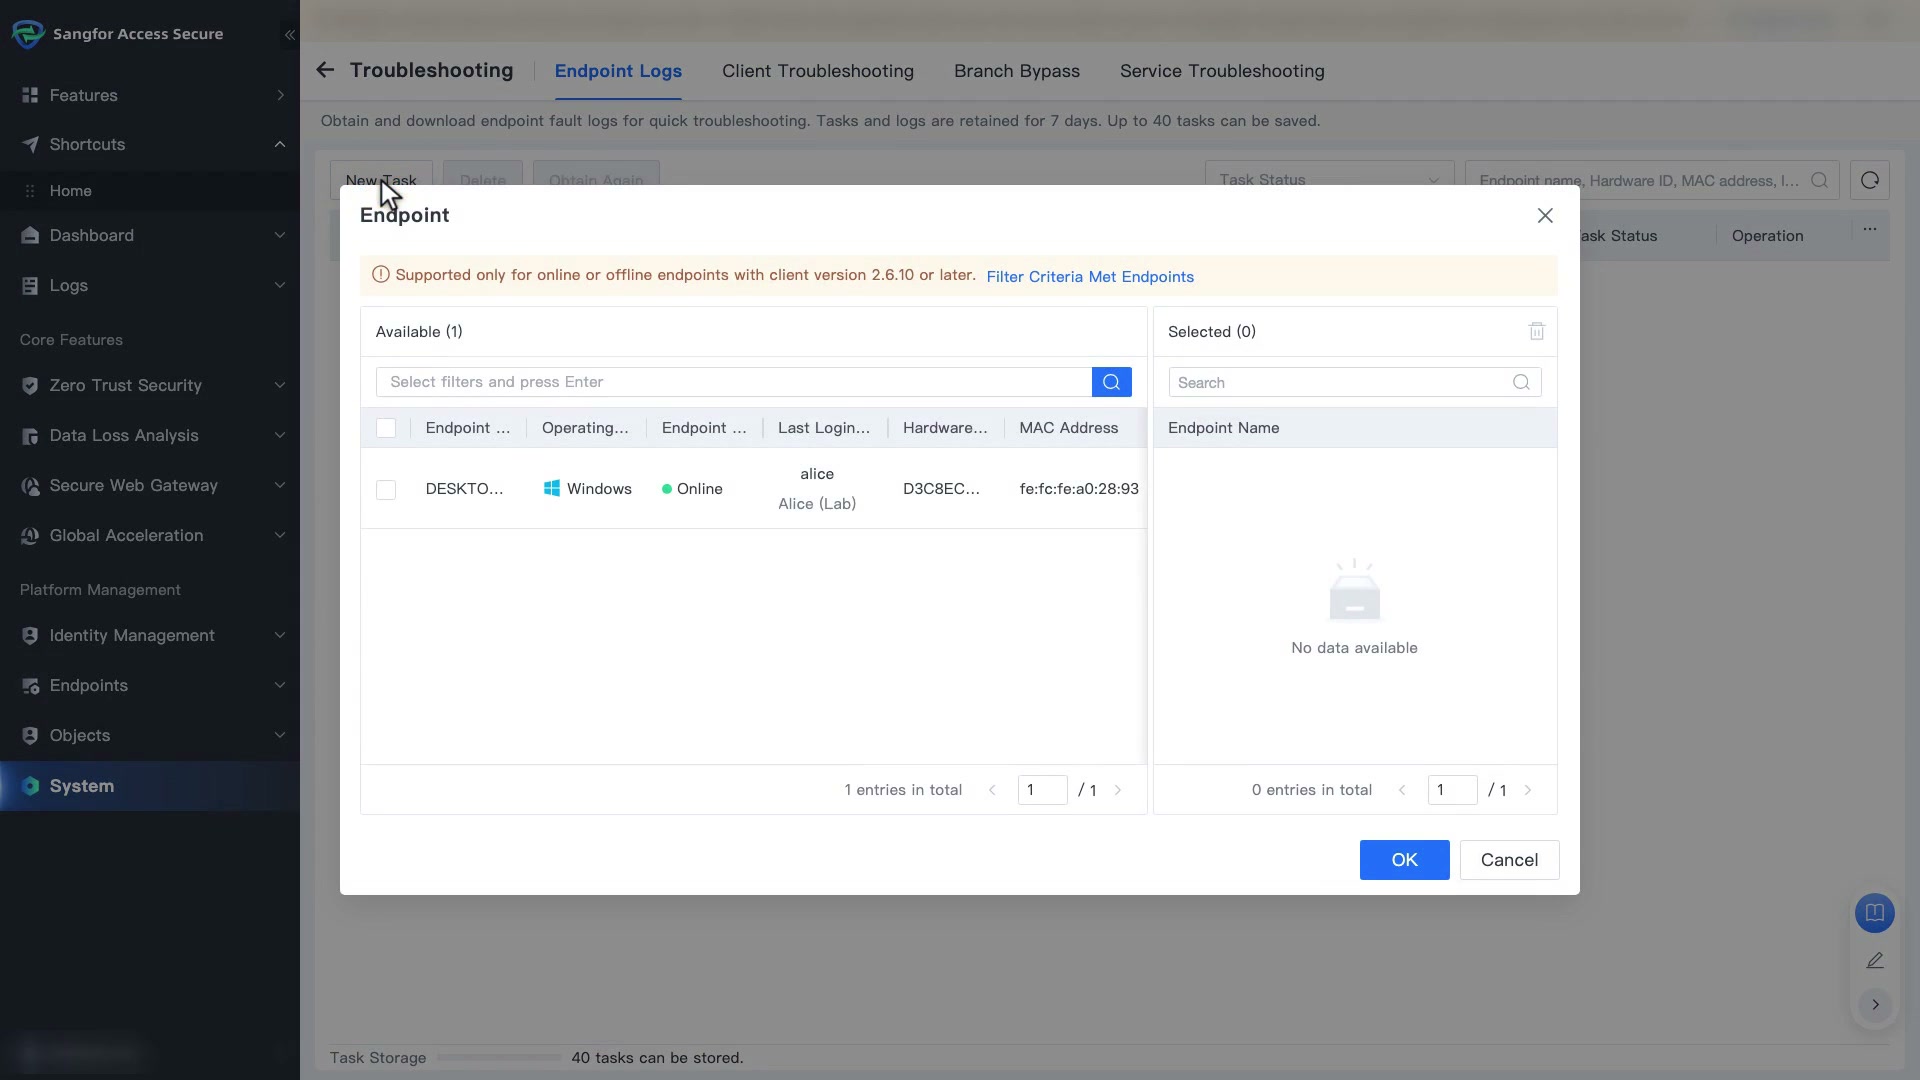Click the Zero Trust Security shield icon

coord(30,385)
